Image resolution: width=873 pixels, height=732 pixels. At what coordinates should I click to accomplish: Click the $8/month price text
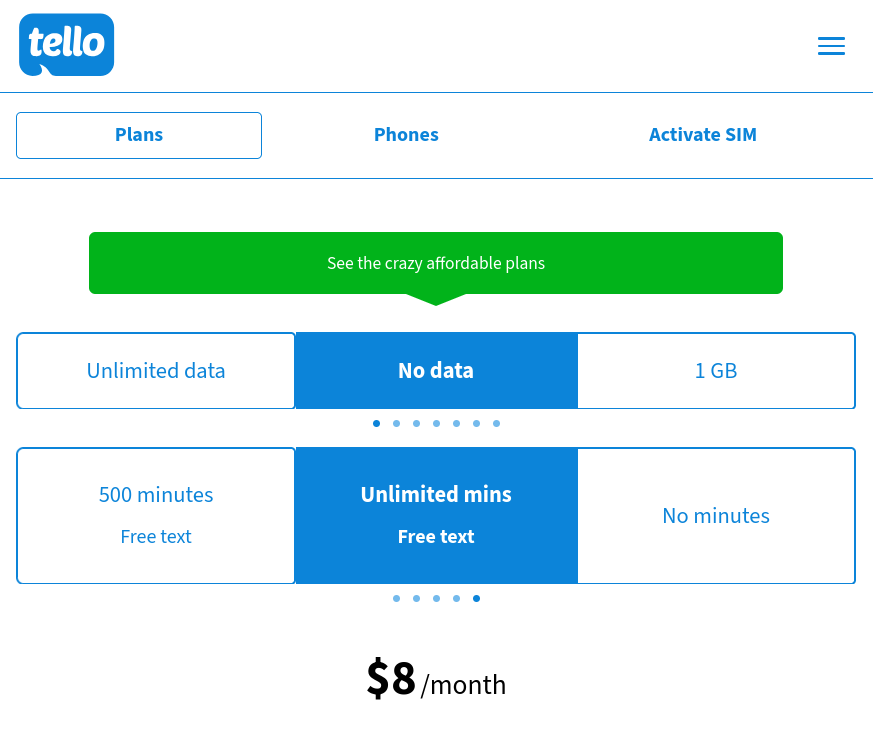(x=436, y=680)
